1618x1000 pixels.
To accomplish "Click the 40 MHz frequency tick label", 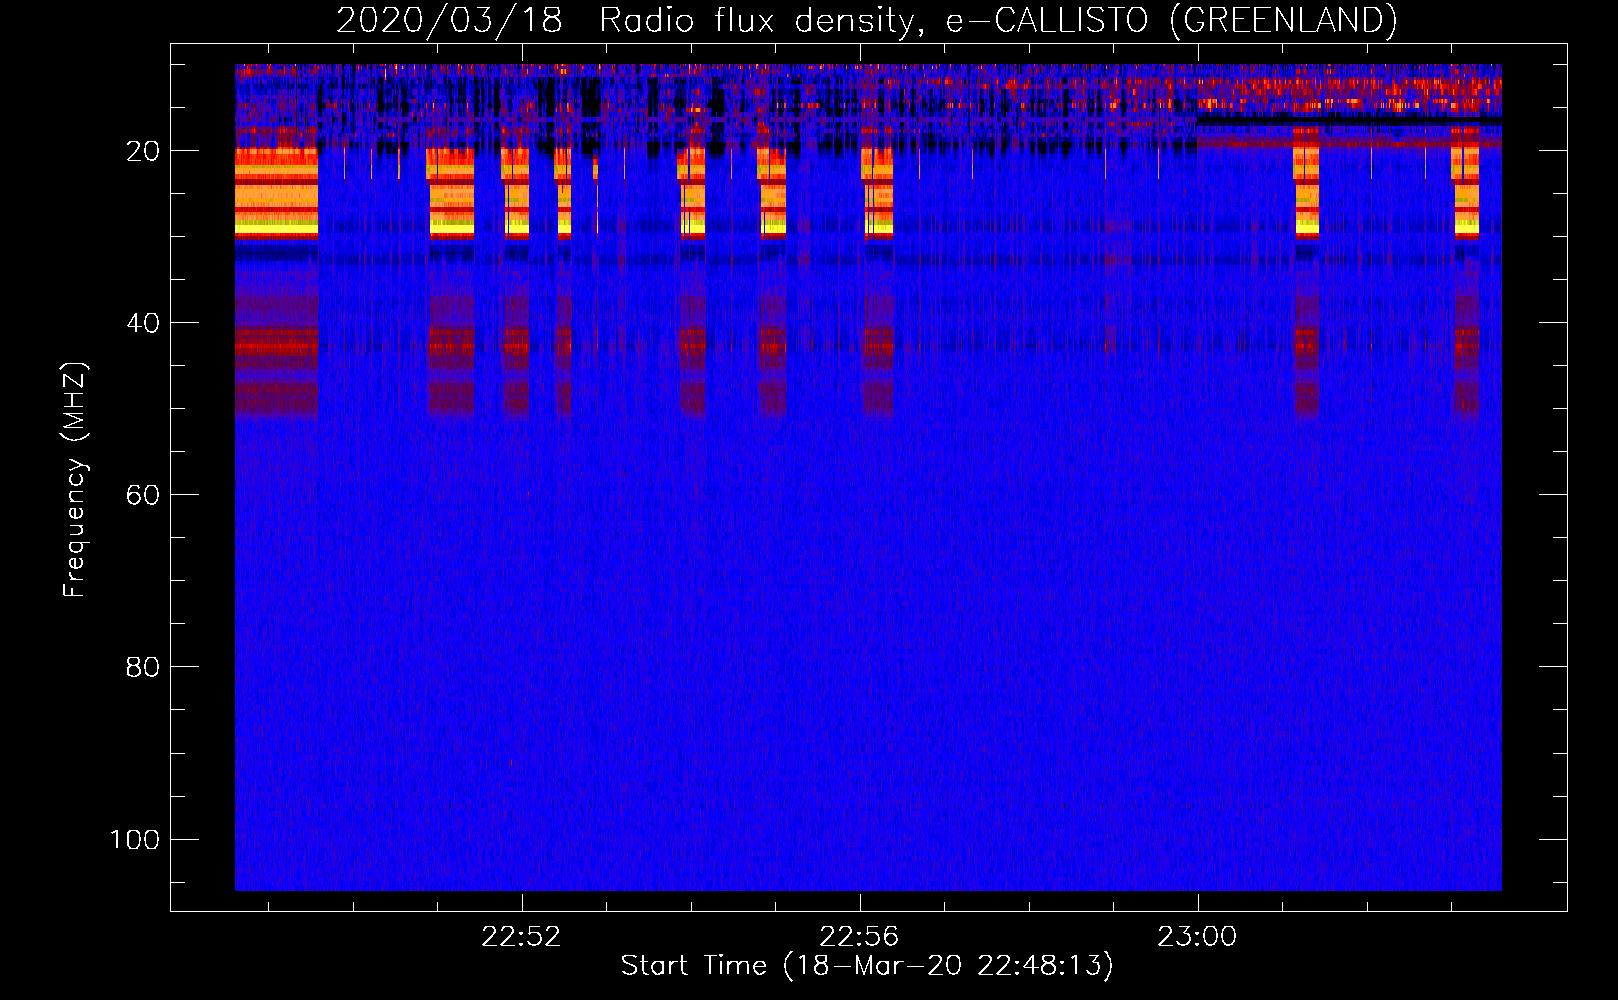I will (x=143, y=323).
